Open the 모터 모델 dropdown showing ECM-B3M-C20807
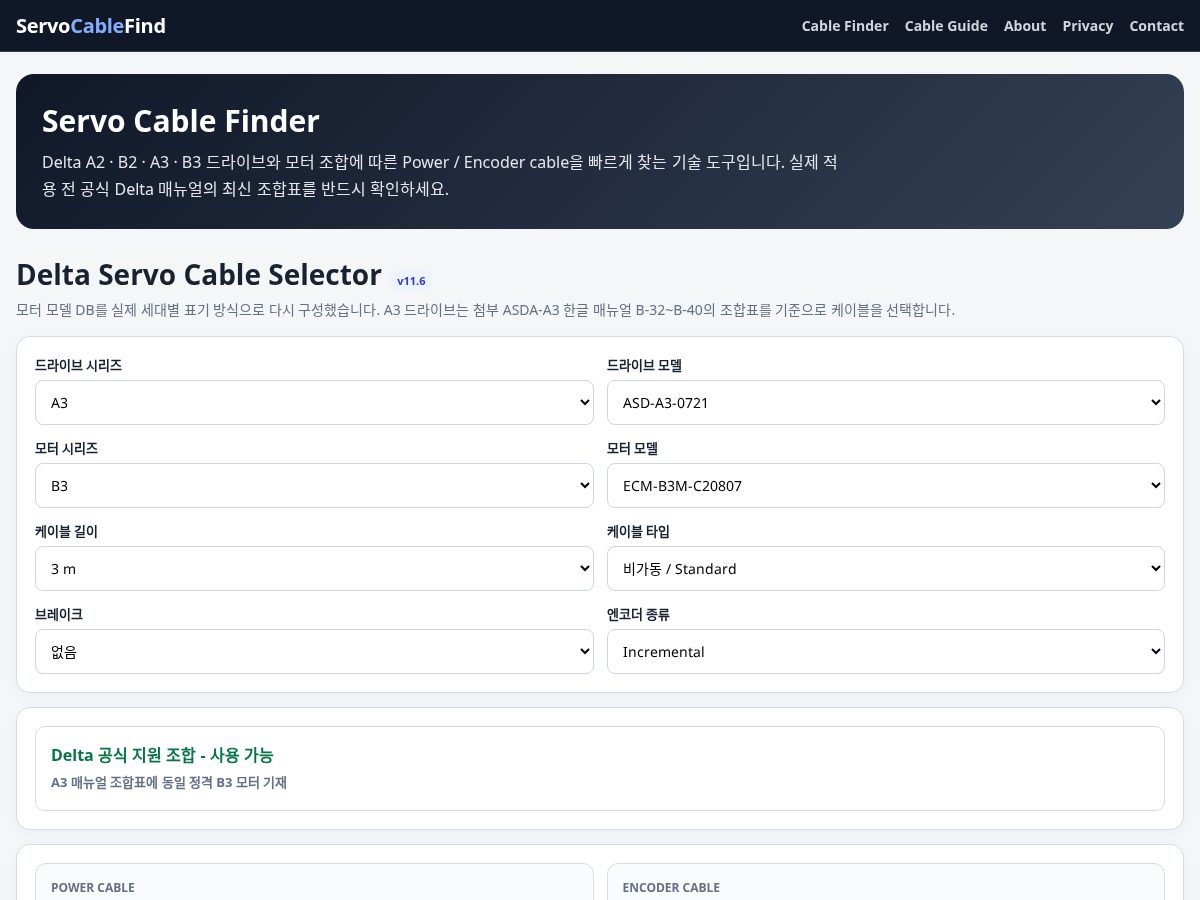This screenshot has height=900, width=1200. point(886,486)
